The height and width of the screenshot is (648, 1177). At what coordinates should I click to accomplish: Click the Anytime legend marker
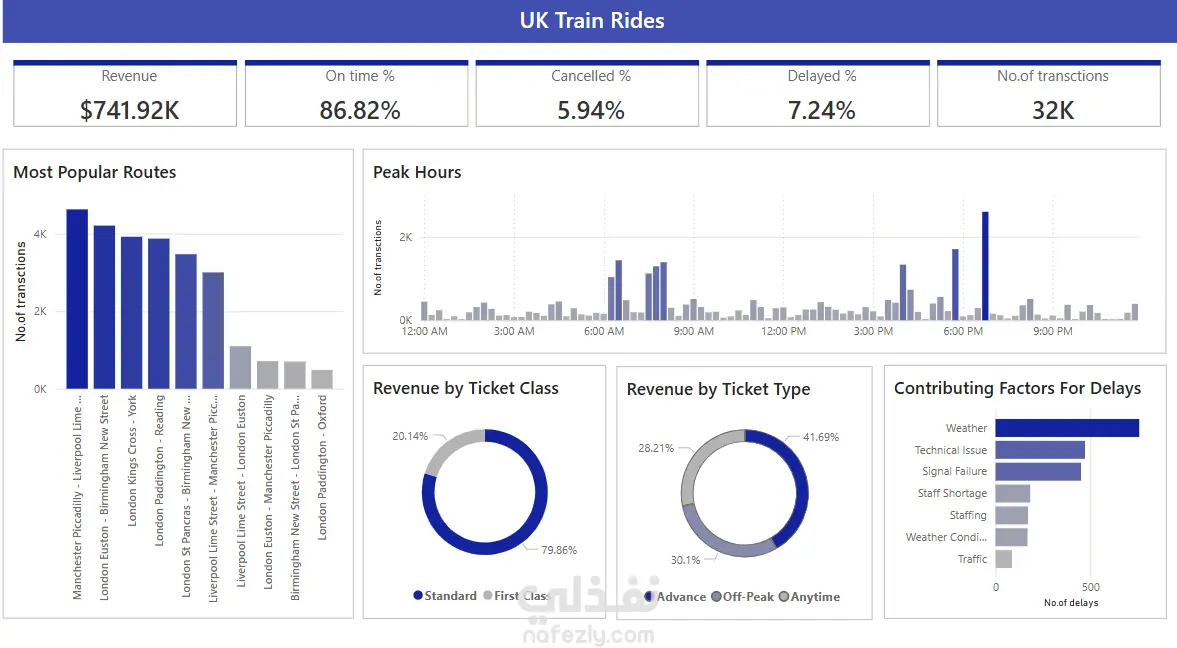click(x=784, y=597)
